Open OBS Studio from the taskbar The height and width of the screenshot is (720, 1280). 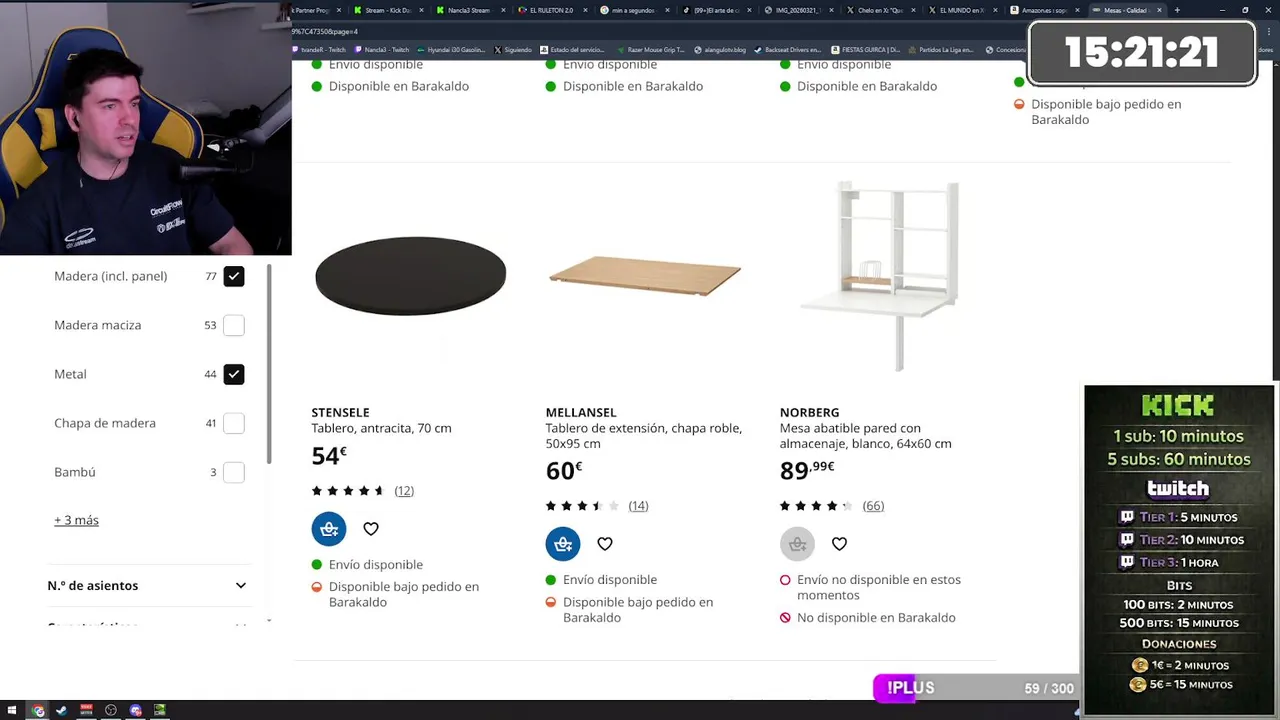(111, 710)
